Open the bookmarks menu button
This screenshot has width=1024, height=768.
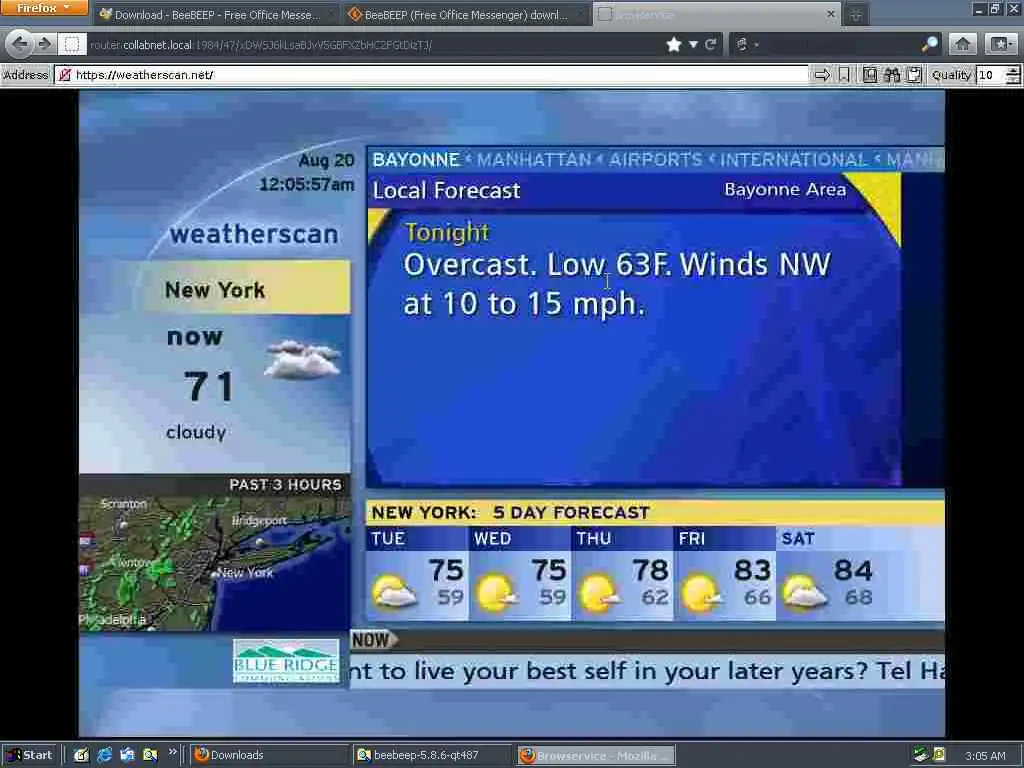[x=1000, y=44]
